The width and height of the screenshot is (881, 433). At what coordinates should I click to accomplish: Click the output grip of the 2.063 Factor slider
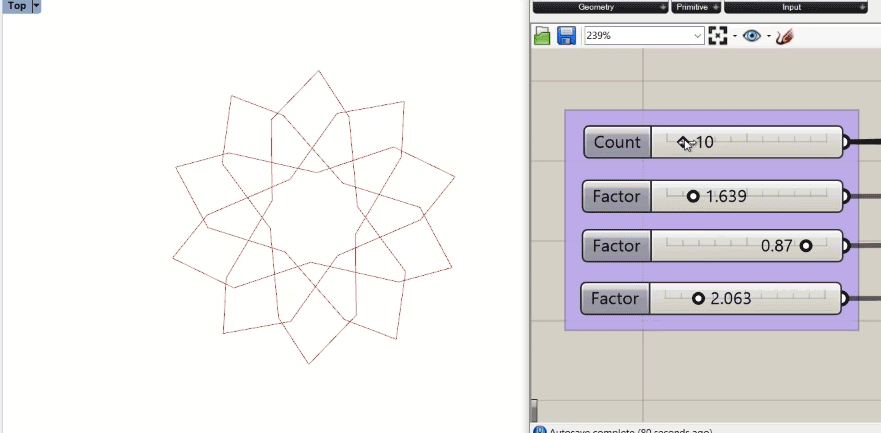click(x=843, y=298)
